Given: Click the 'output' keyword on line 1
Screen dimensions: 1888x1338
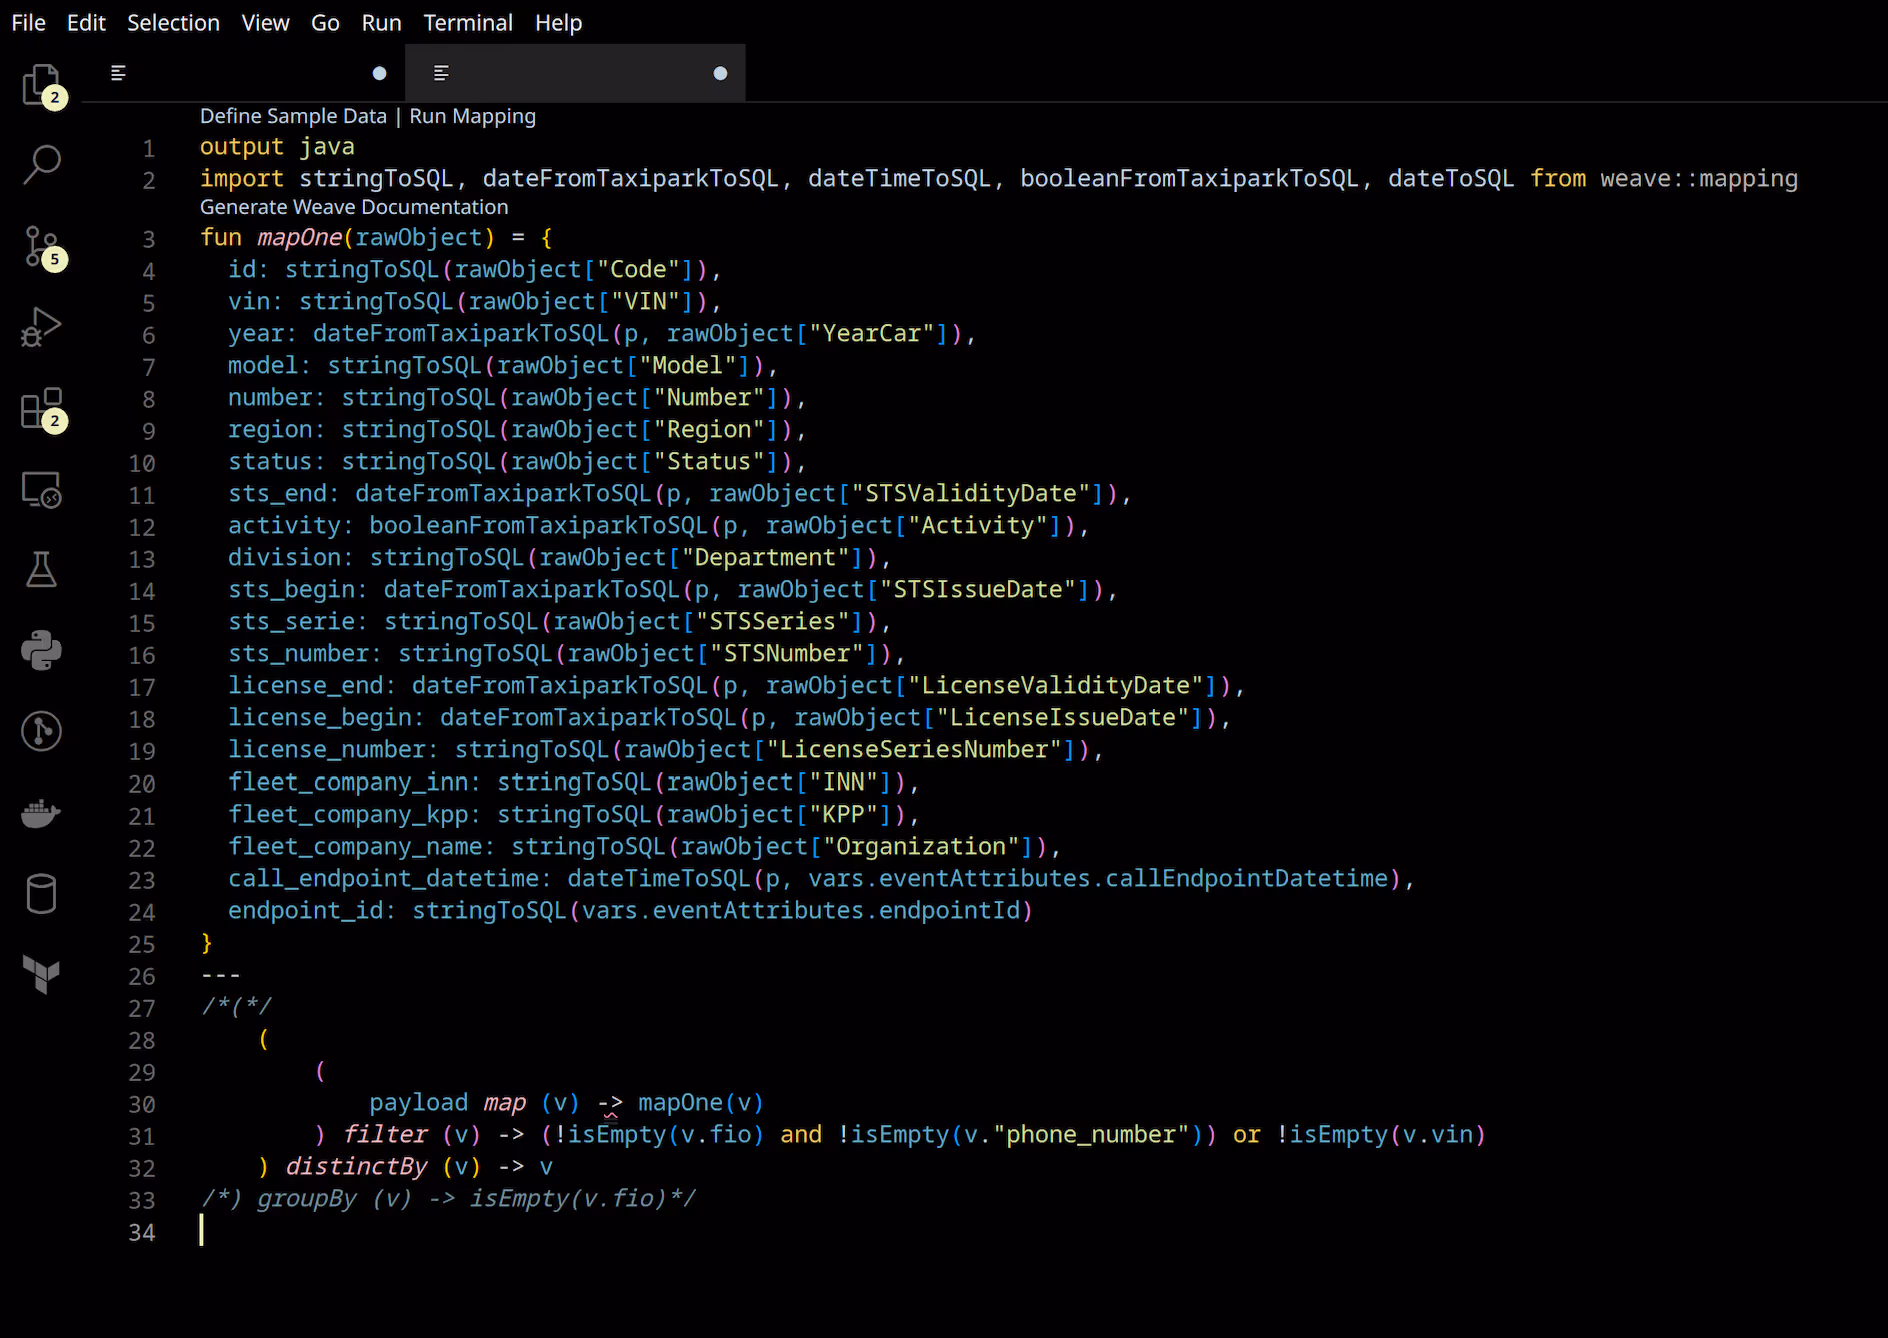Looking at the screenshot, I should pyautogui.click(x=242, y=146).
